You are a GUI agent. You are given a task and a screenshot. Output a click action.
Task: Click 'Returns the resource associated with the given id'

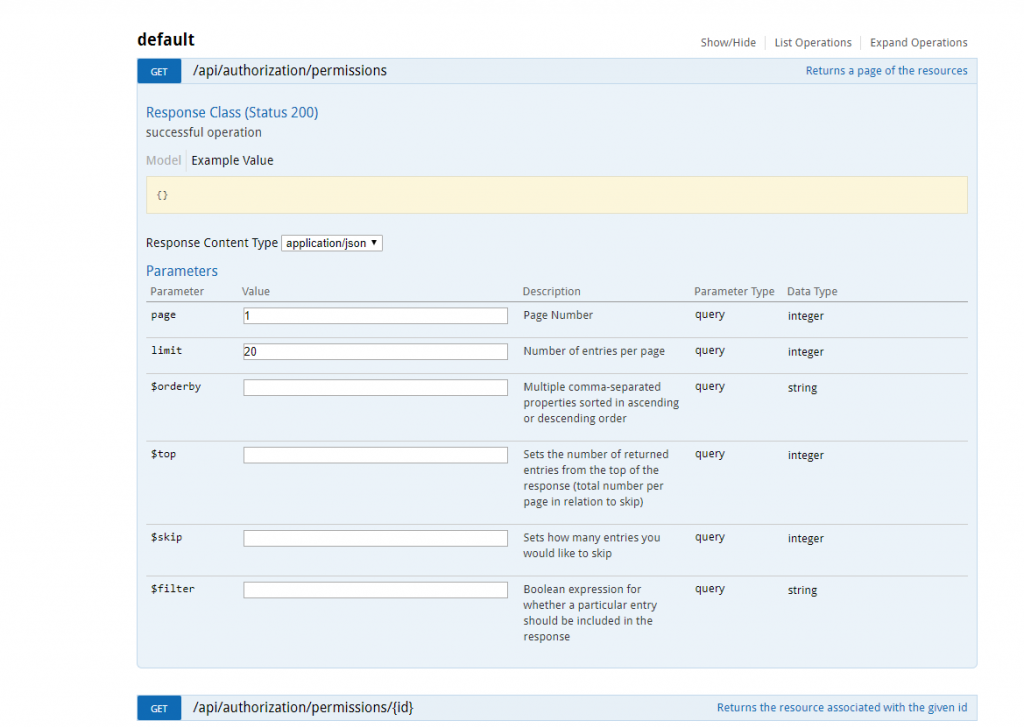(x=842, y=707)
